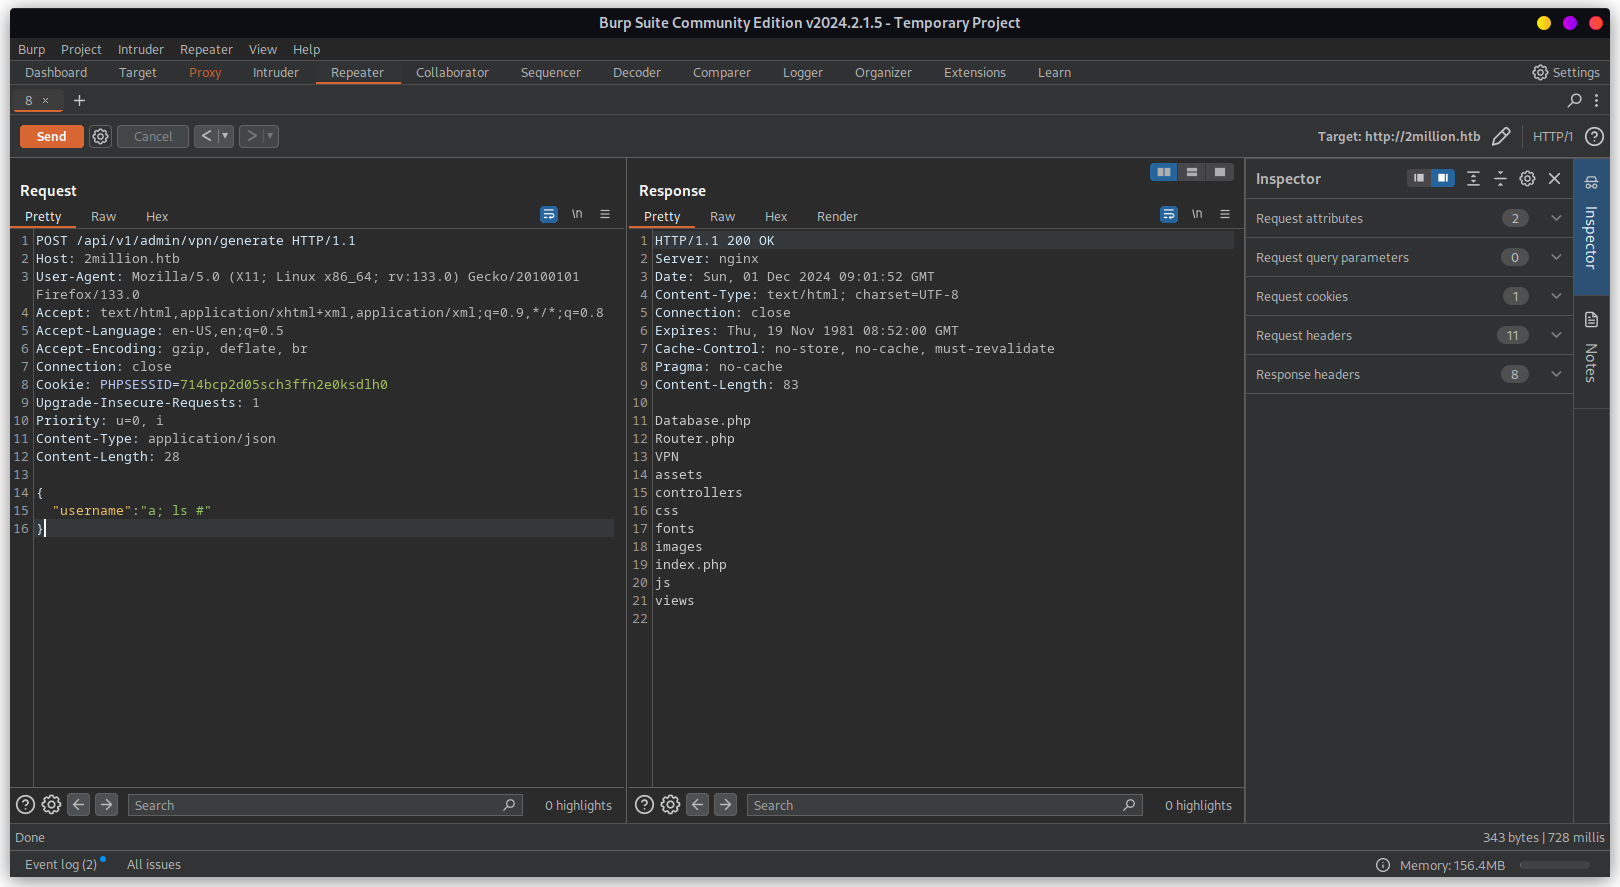
Task: Open the Repeater send settings gear
Action: click(100, 136)
